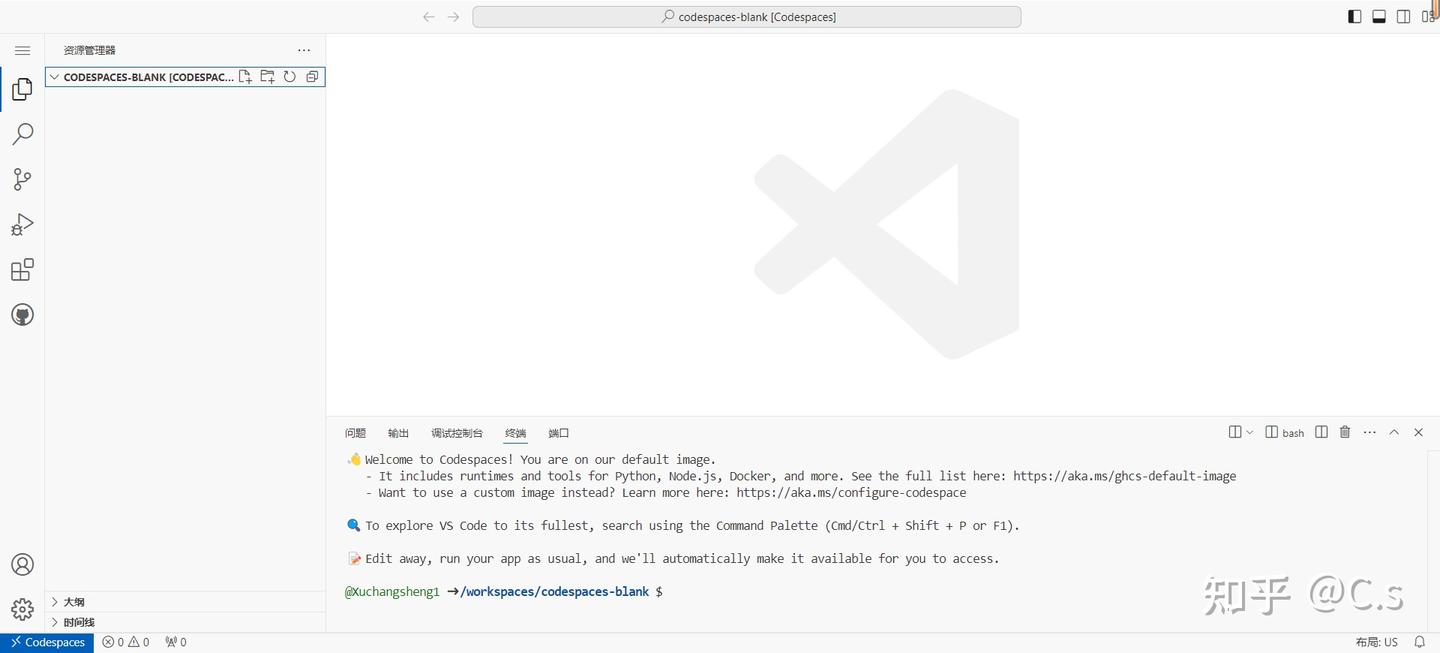Open the launch profile dropdown in terminal panel
Viewport: 1440px width, 653px height.
click(1249, 431)
